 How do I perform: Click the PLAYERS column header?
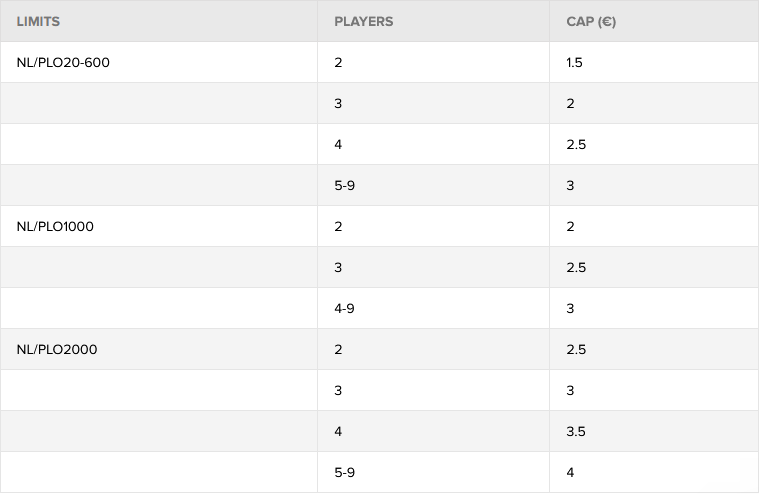[363, 21]
